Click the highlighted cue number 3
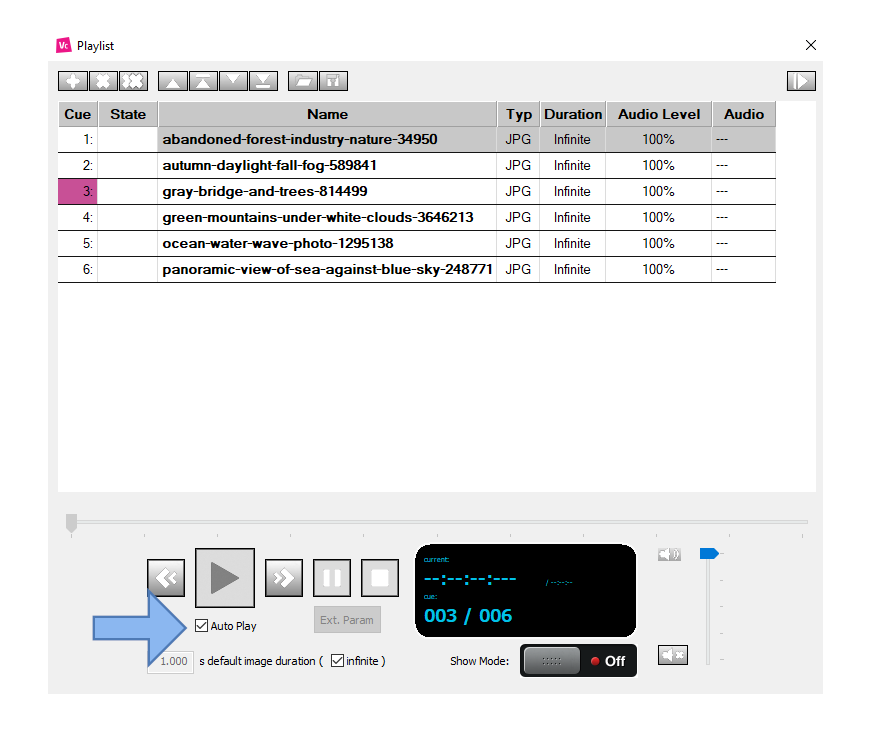Viewport: 870px width, 735px height. click(x=78, y=191)
